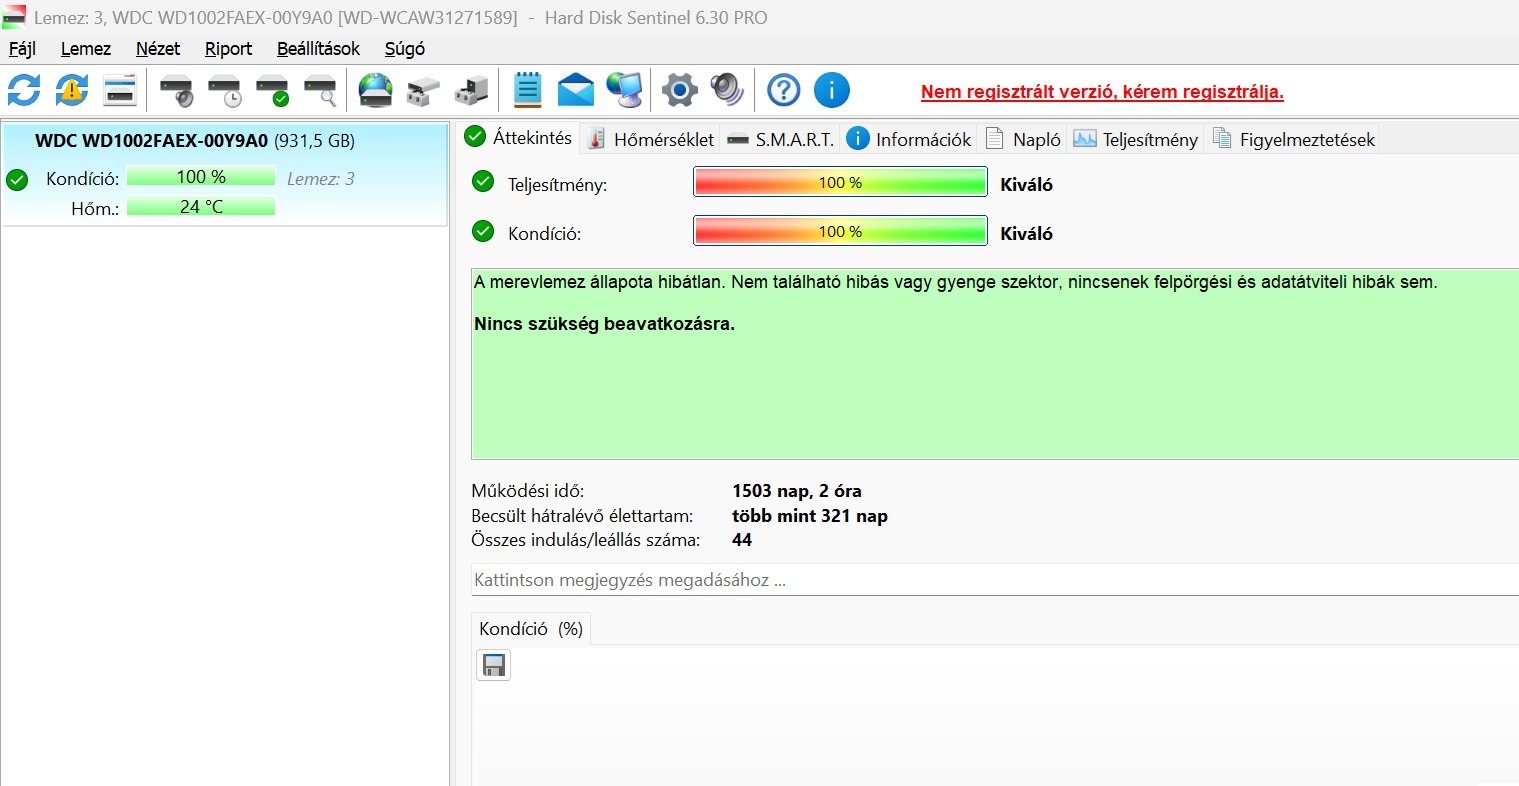Switch to the Áttekintés tab
Image resolution: width=1519 pixels, height=786 pixels.
click(519, 138)
